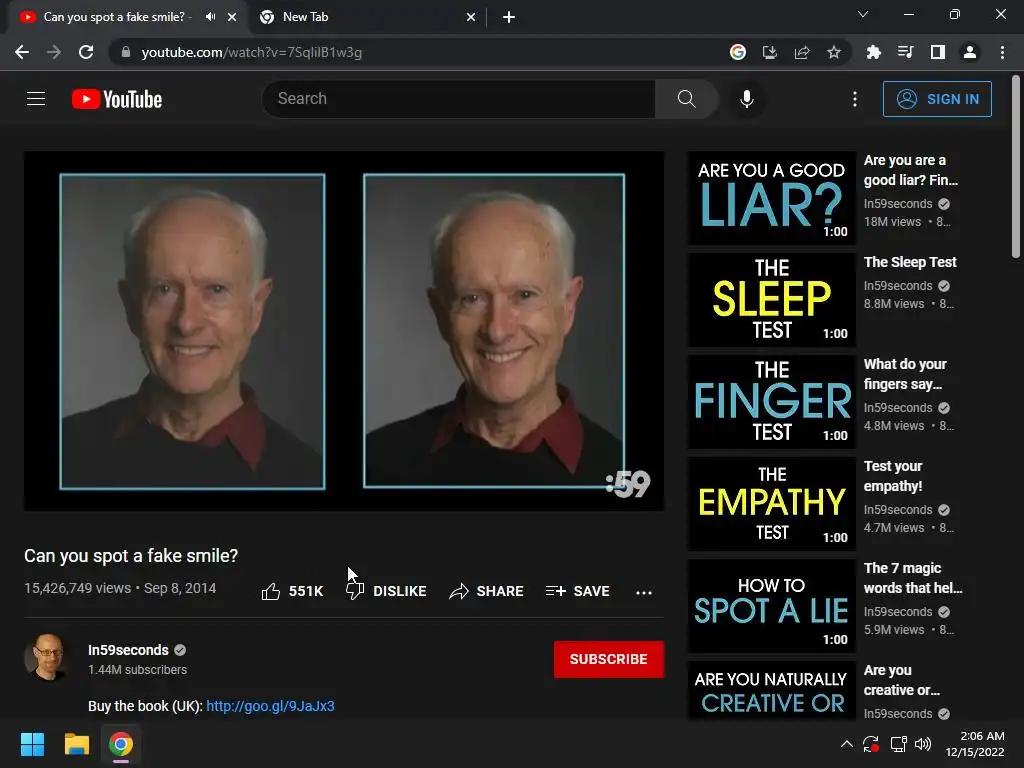The image size is (1024, 768).
Task: Go back with browser back arrow
Action: pos(22,52)
